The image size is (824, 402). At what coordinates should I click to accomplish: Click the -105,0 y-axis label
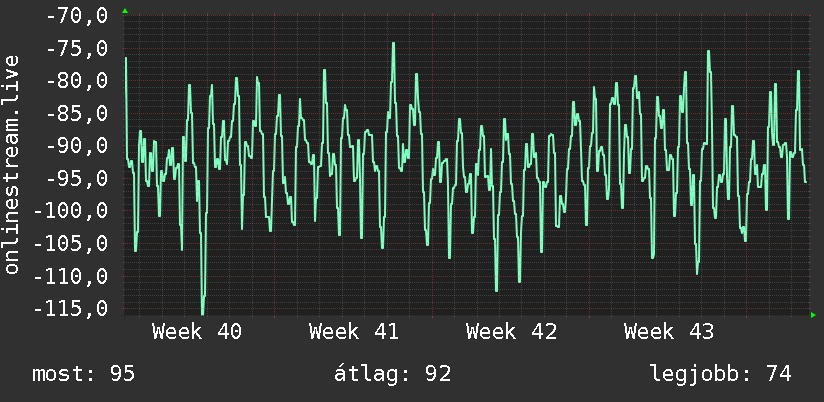coord(70,243)
